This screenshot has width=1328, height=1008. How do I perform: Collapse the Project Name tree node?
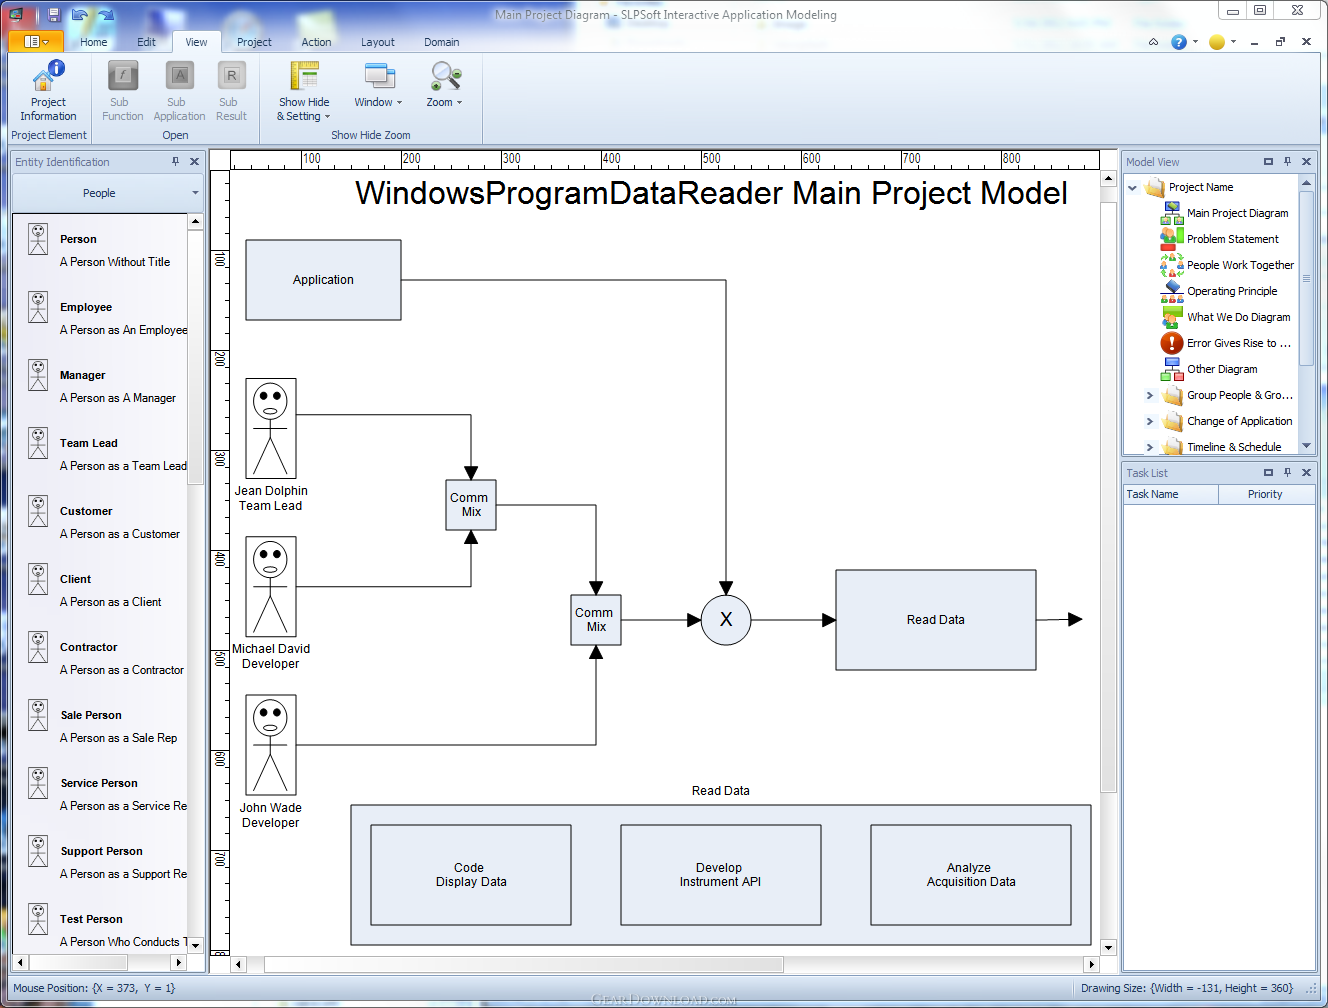coord(1133,187)
